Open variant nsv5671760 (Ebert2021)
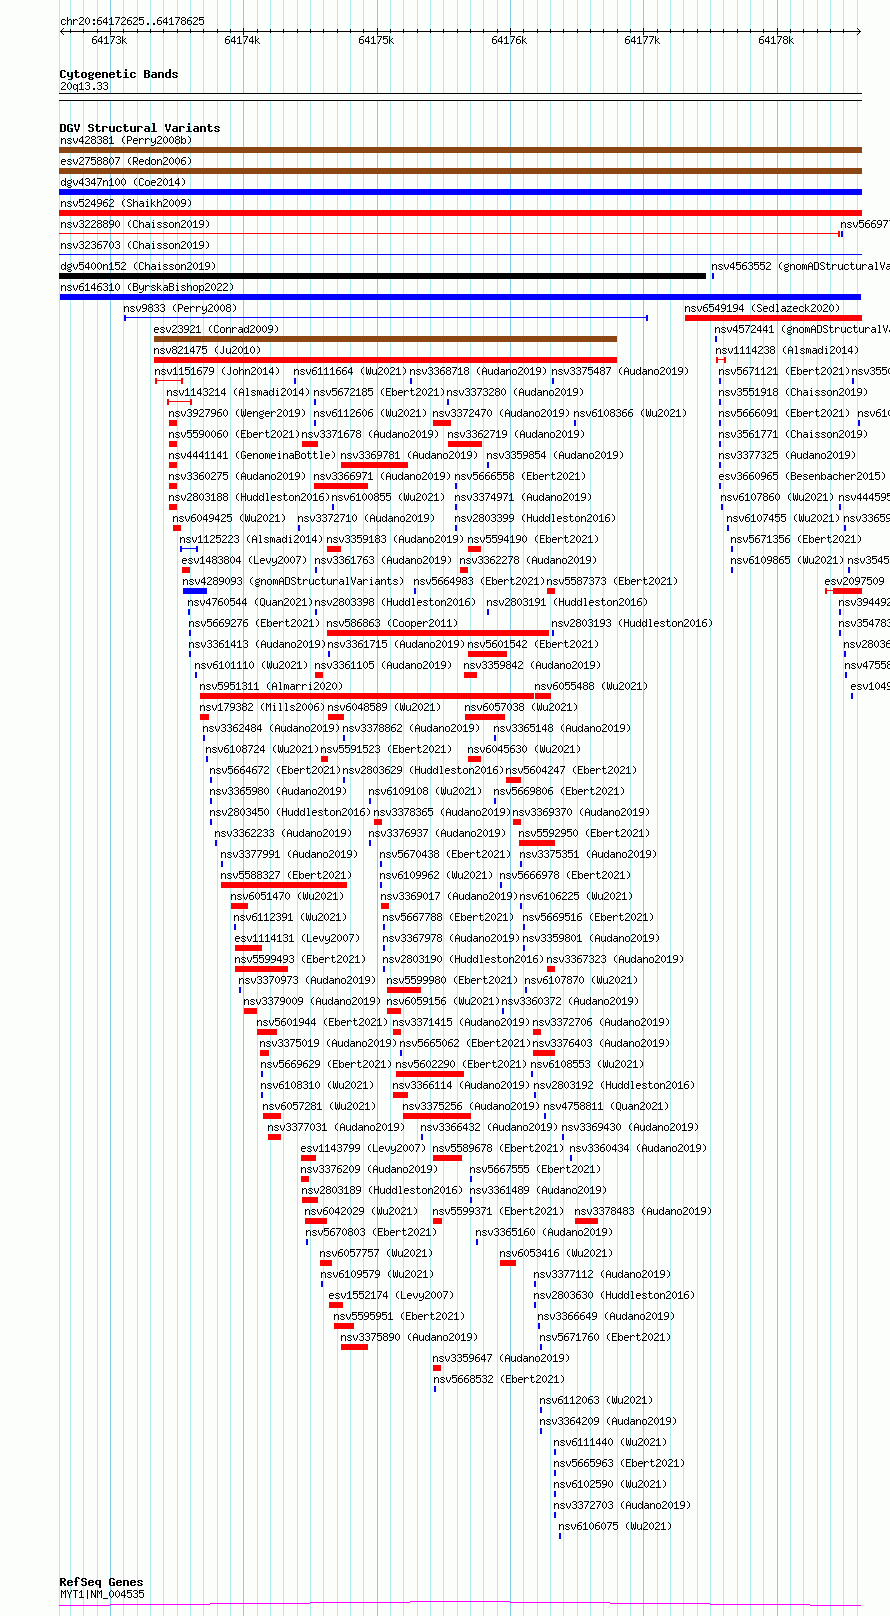Viewport: 890px width, 1616px height. point(604,1337)
